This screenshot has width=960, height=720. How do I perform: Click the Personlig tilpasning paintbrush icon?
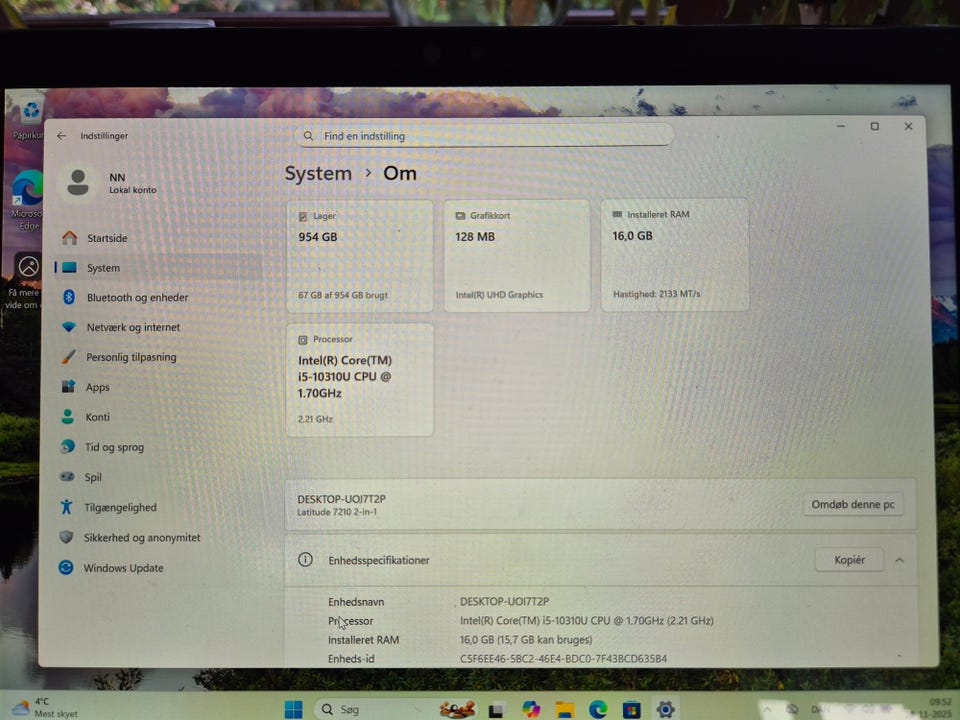coord(69,356)
